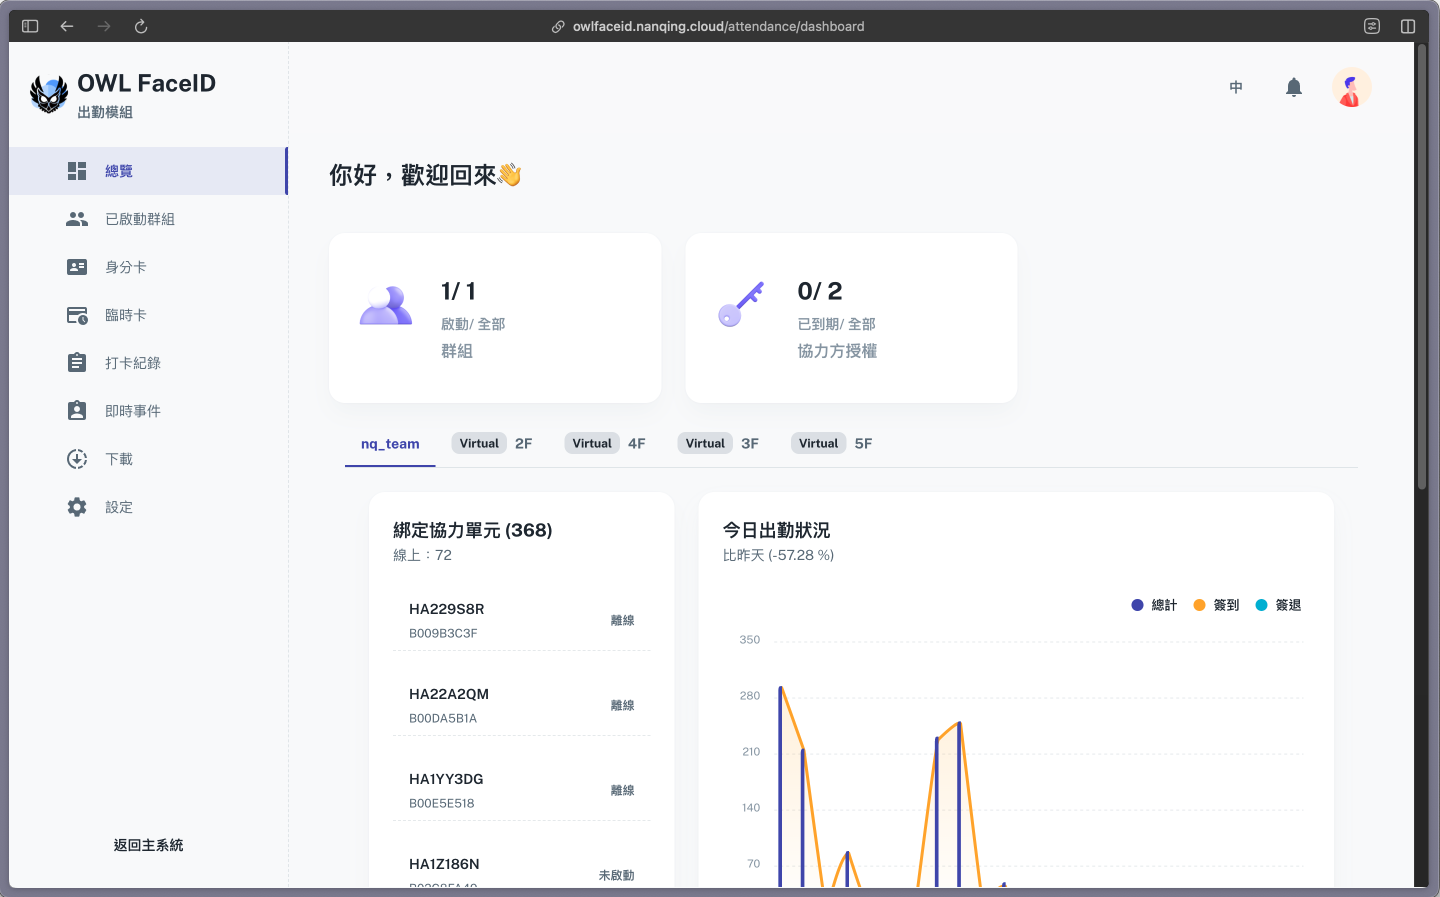Click the 已啟動群組 people icon in sidebar
This screenshot has width=1440, height=897.
(77, 219)
